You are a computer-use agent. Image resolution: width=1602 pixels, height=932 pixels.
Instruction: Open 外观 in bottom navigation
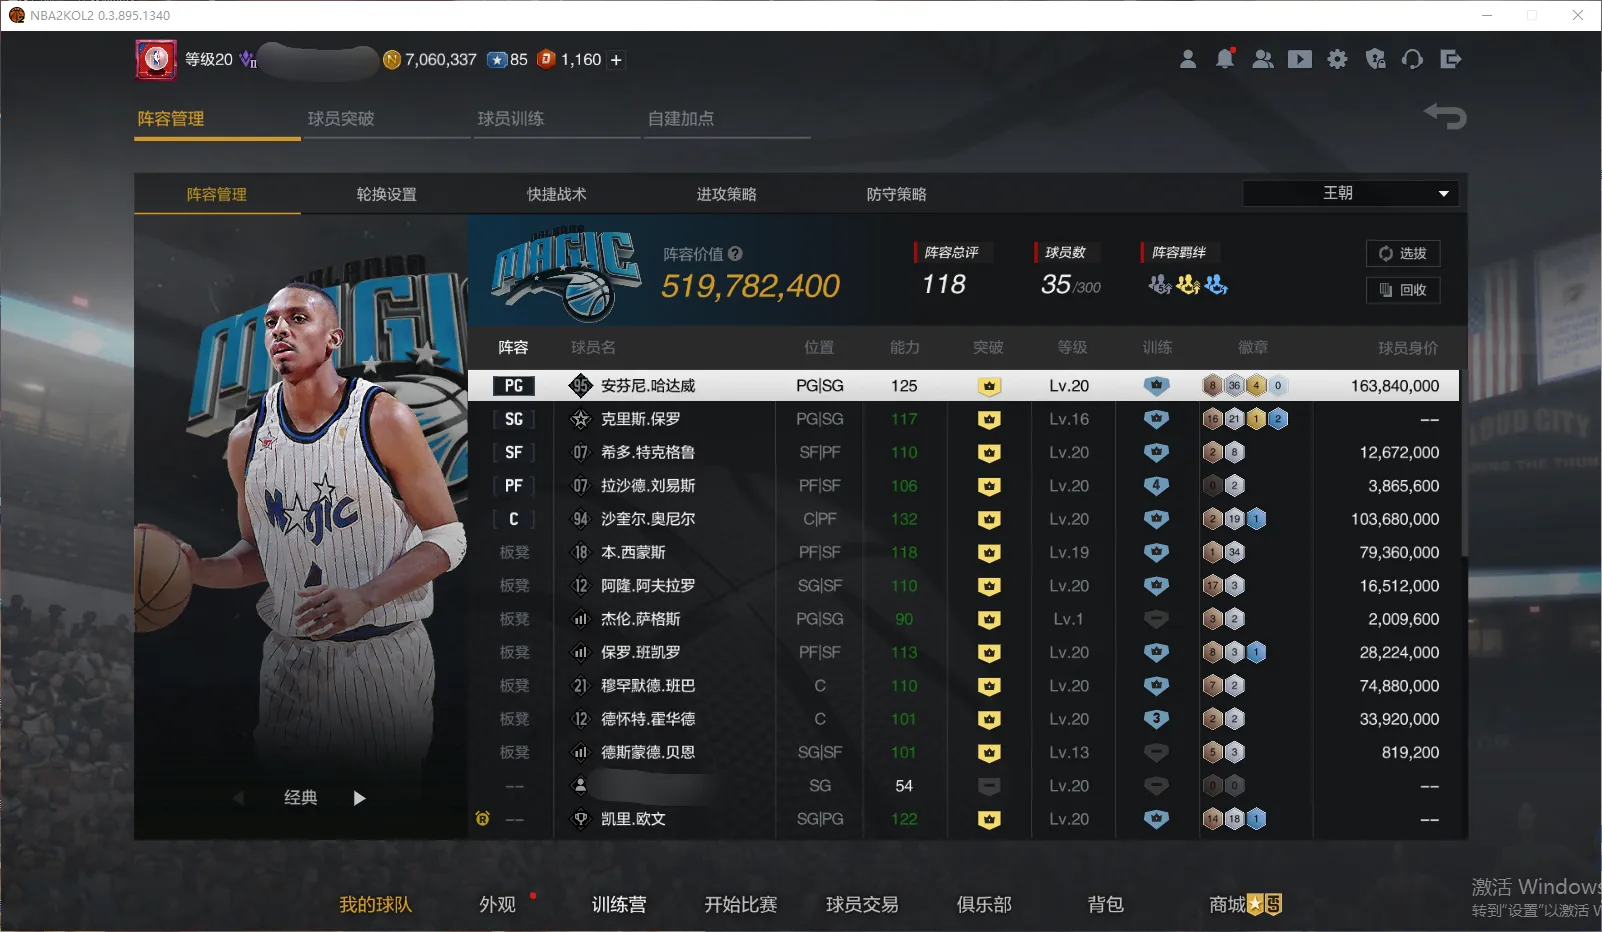(x=498, y=905)
